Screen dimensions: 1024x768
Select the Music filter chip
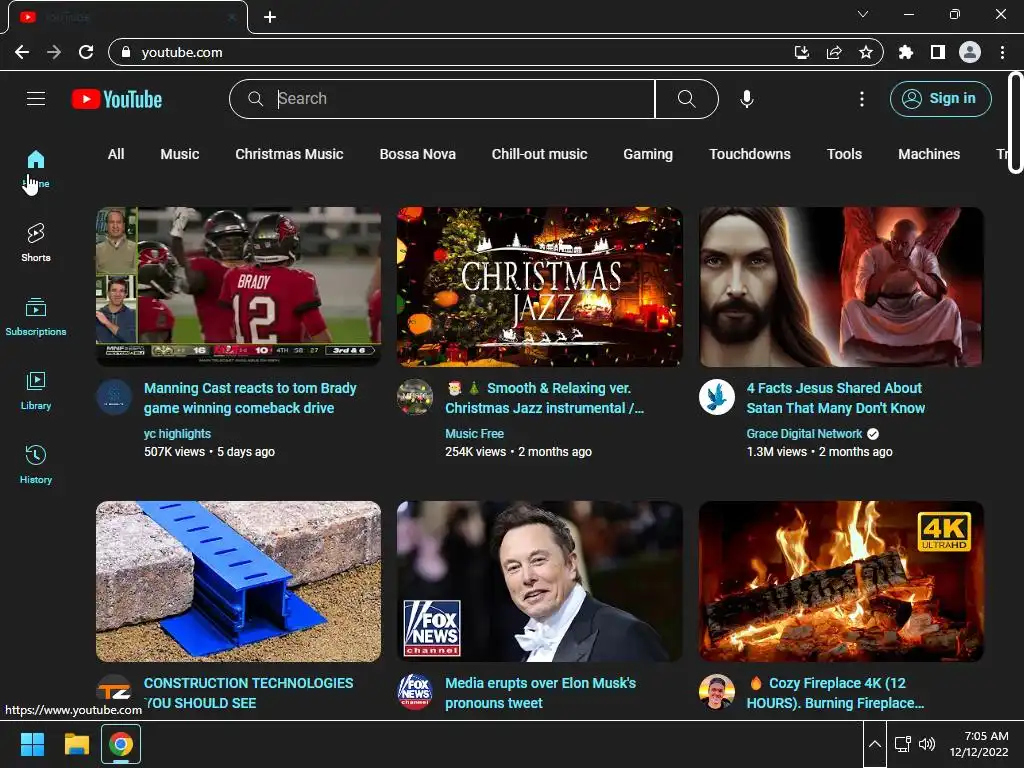coord(180,154)
